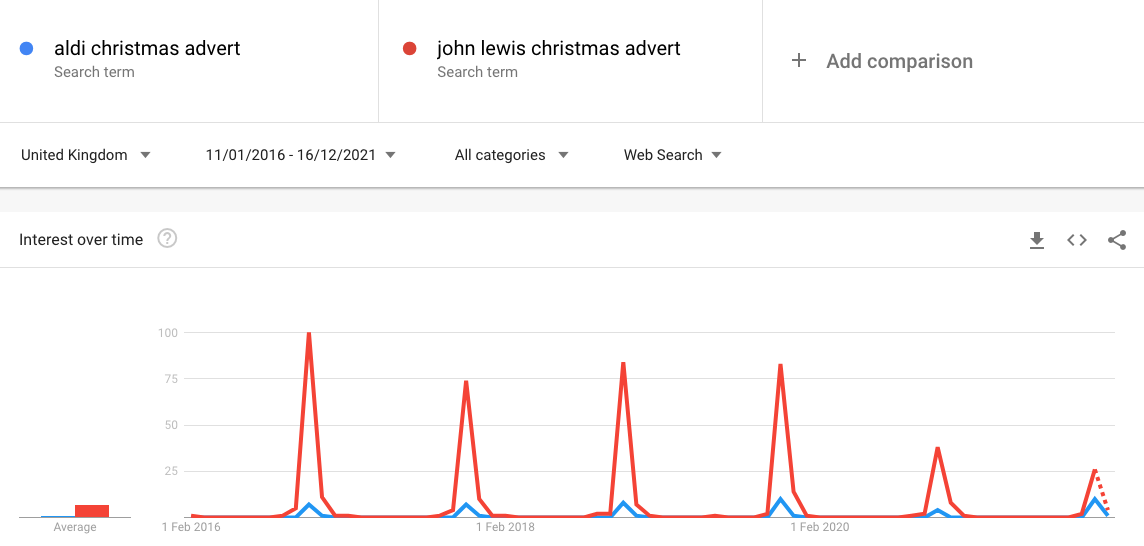Screen dimensions: 1144x546
Task: Click the Interest over time heading
Action: (81, 239)
